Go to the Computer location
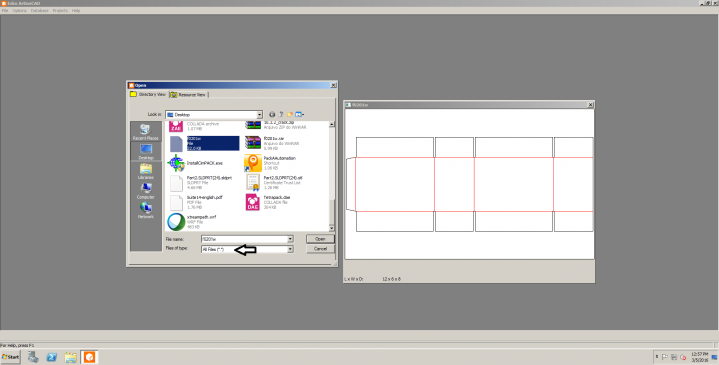This screenshot has height=365, width=719. 146,191
